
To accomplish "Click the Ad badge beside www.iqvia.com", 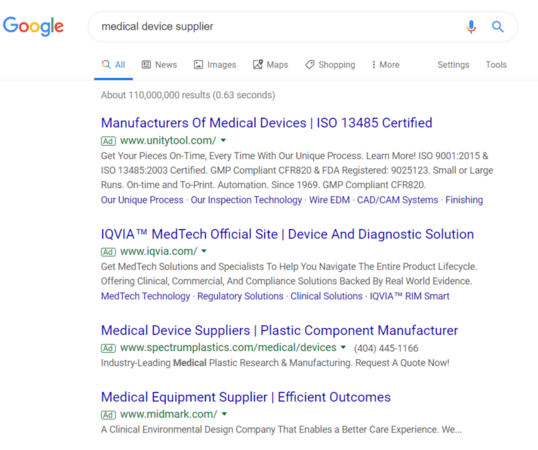I will 108,252.
